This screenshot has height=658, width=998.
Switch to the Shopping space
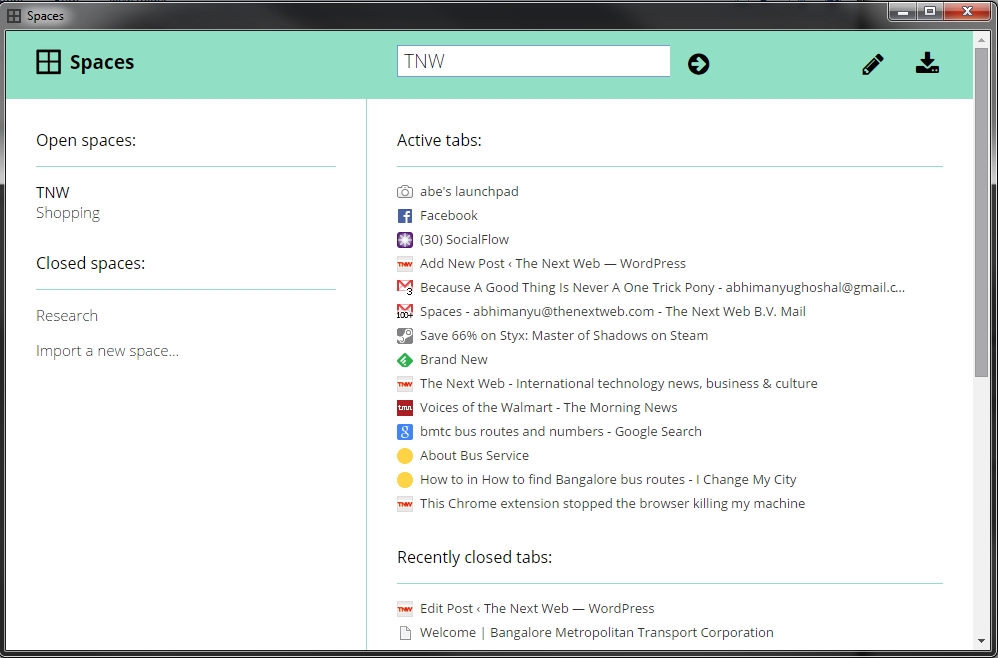(68, 213)
